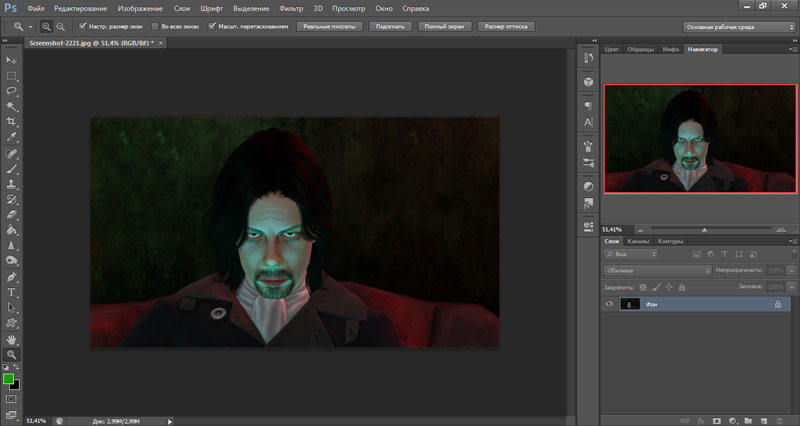Open the Styles panel icon
This screenshot has width=800, height=426.
(x=588, y=203)
